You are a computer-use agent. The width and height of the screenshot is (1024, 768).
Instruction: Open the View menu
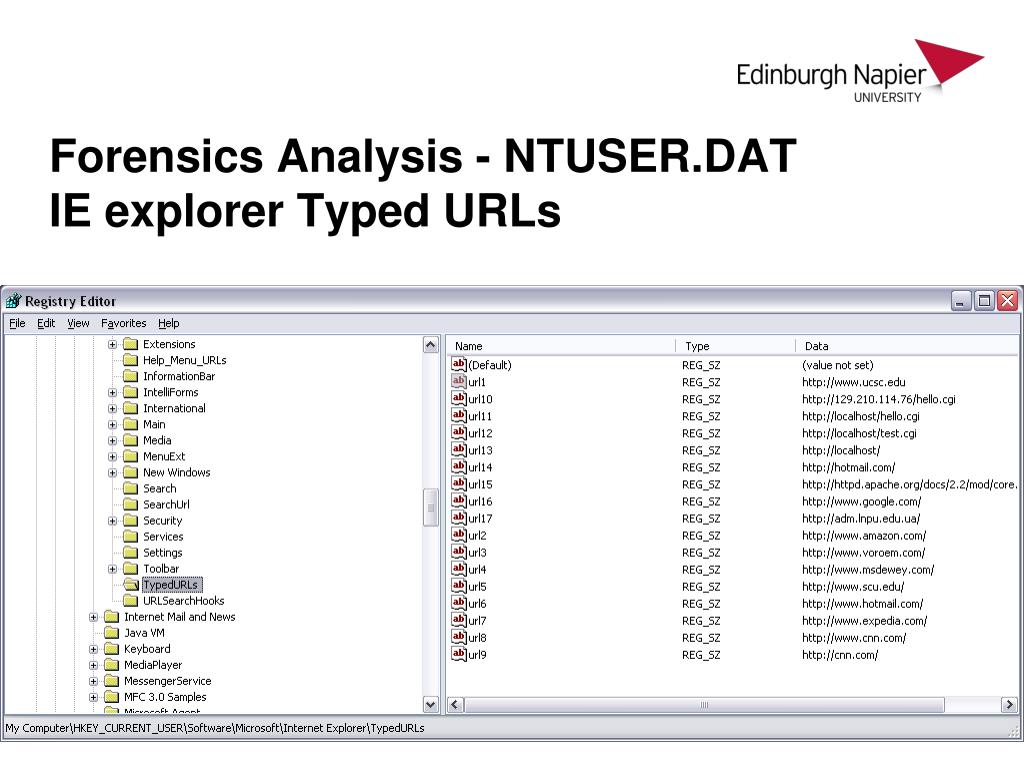[x=78, y=323]
